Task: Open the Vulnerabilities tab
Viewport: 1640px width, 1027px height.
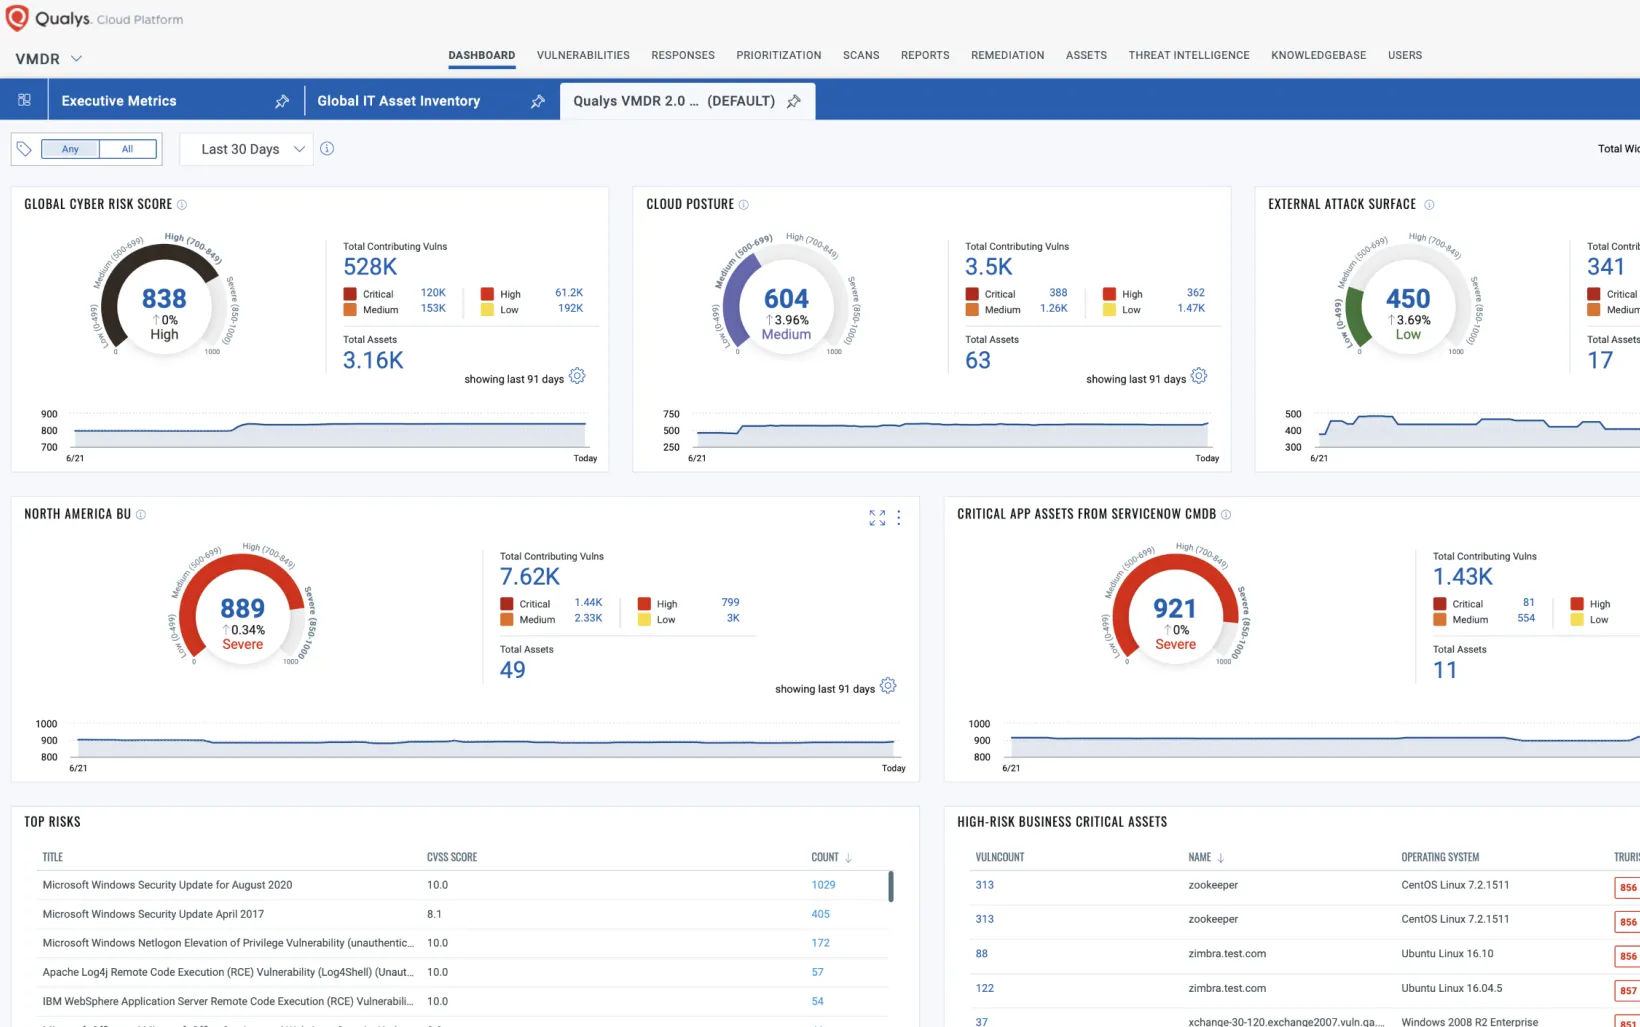Action: click(x=583, y=55)
